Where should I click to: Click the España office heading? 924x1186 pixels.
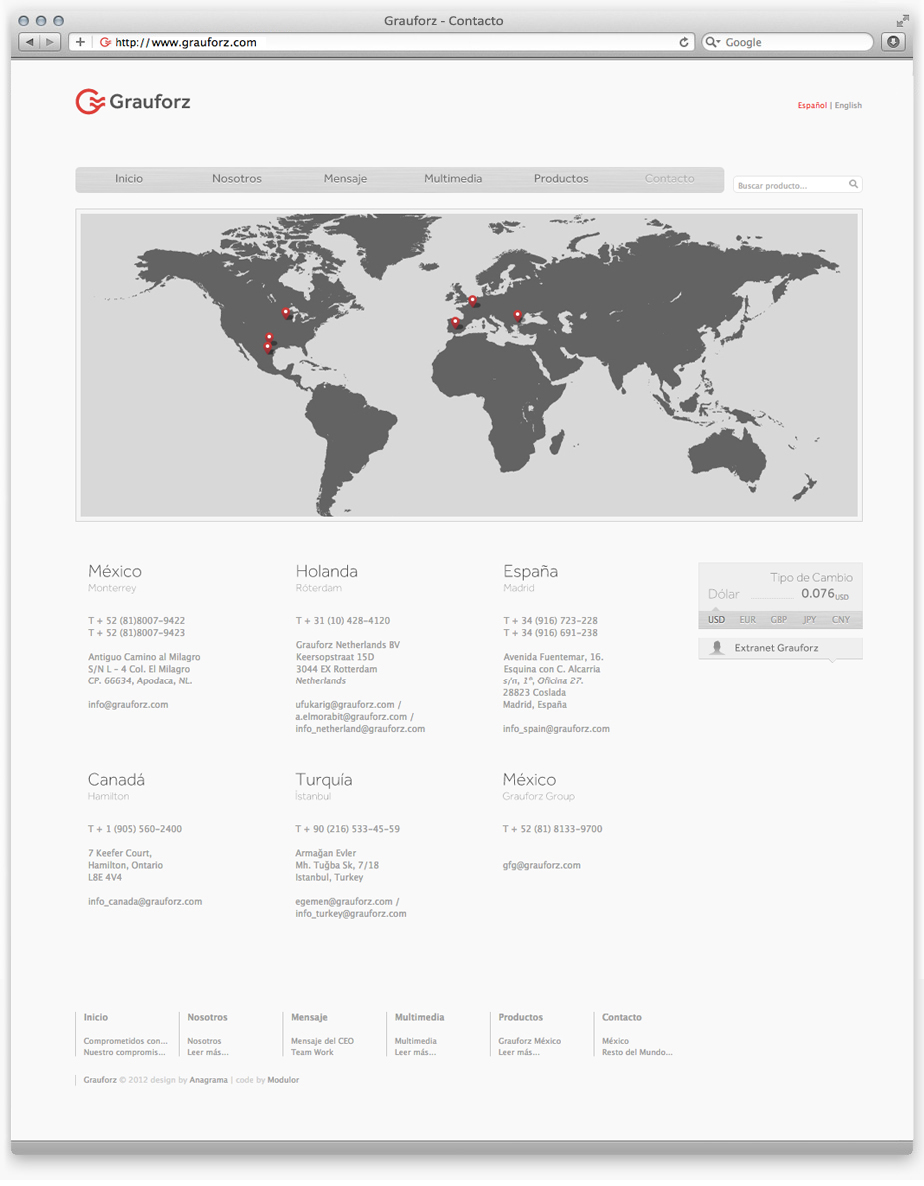click(530, 571)
